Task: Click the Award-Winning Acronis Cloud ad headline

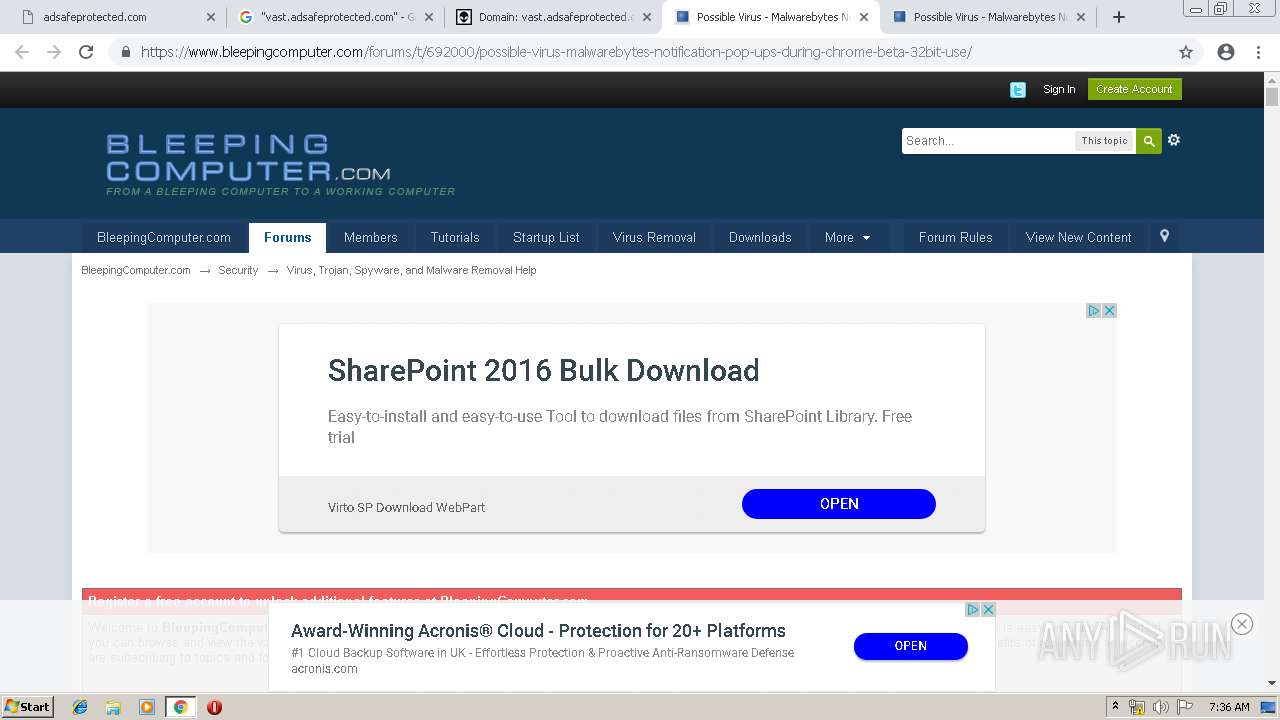Action: pos(538,631)
